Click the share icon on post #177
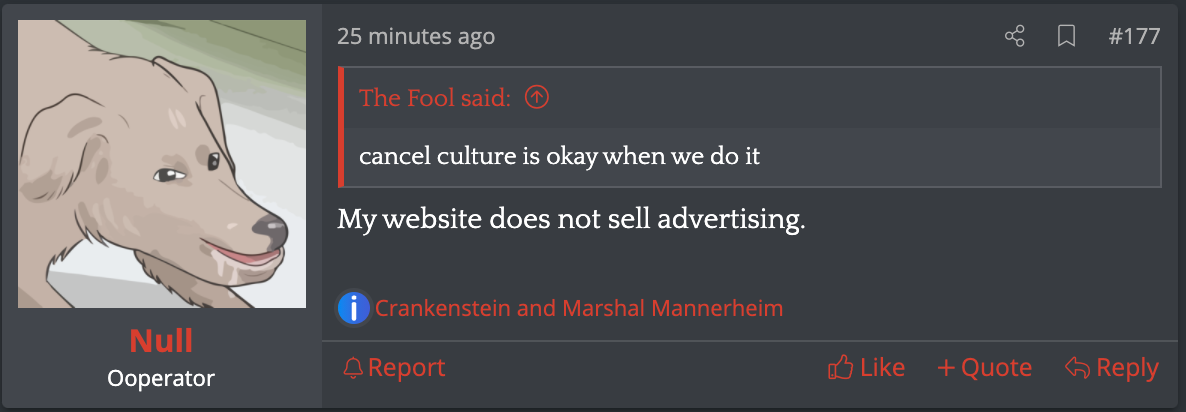1186x412 pixels. point(1014,37)
